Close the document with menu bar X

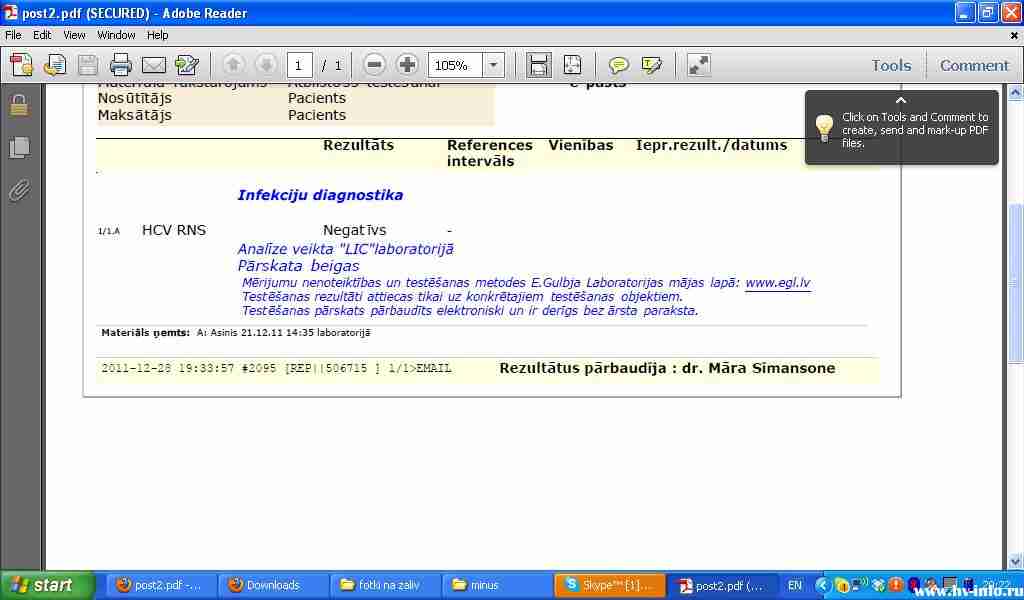click(1014, 36)
